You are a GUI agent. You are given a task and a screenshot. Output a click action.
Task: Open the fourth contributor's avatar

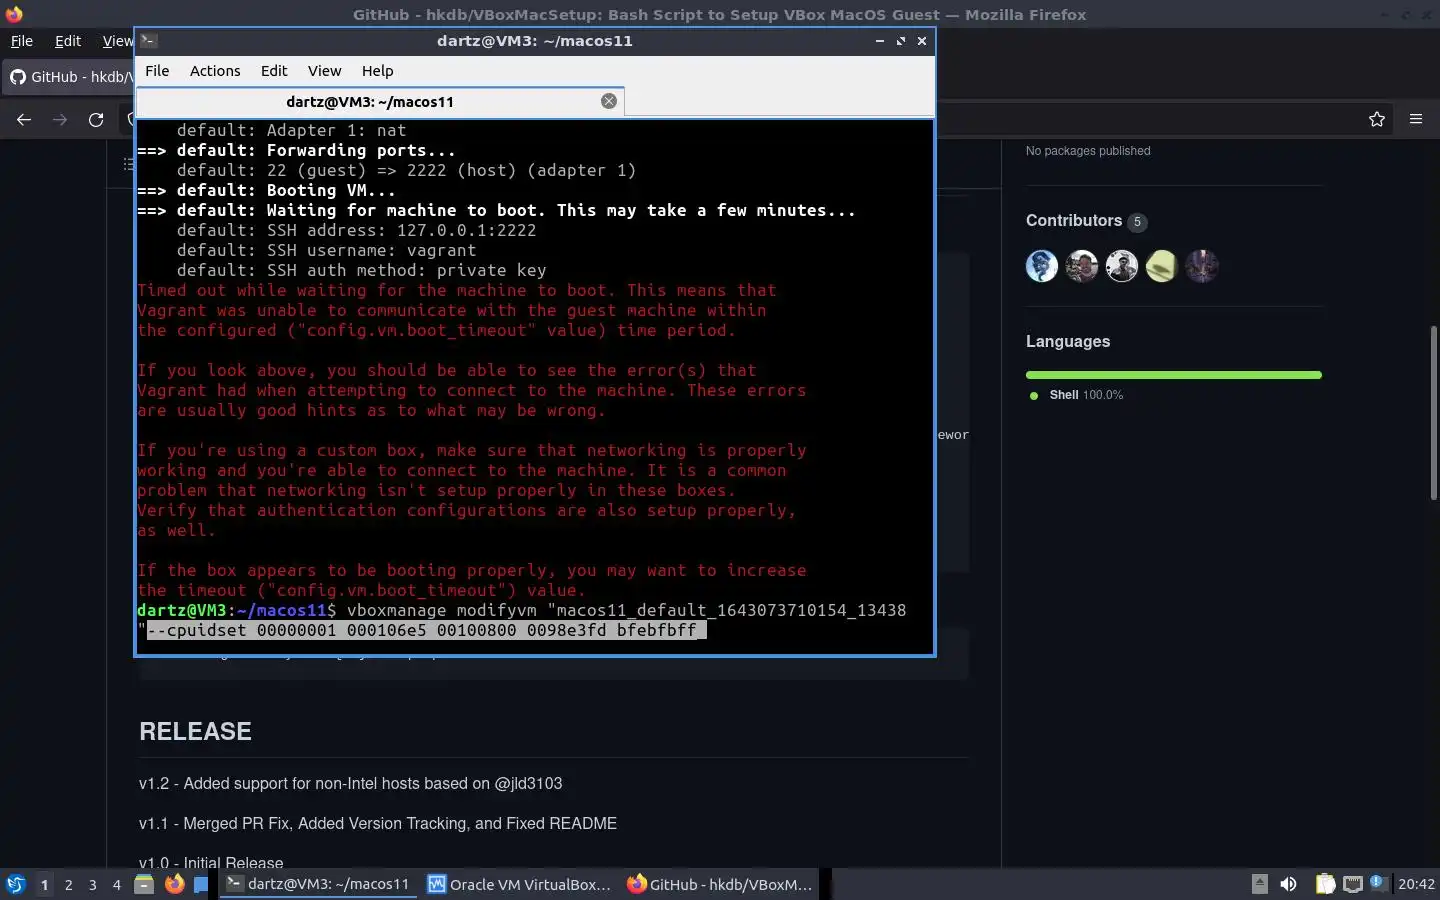[1162, 266]
